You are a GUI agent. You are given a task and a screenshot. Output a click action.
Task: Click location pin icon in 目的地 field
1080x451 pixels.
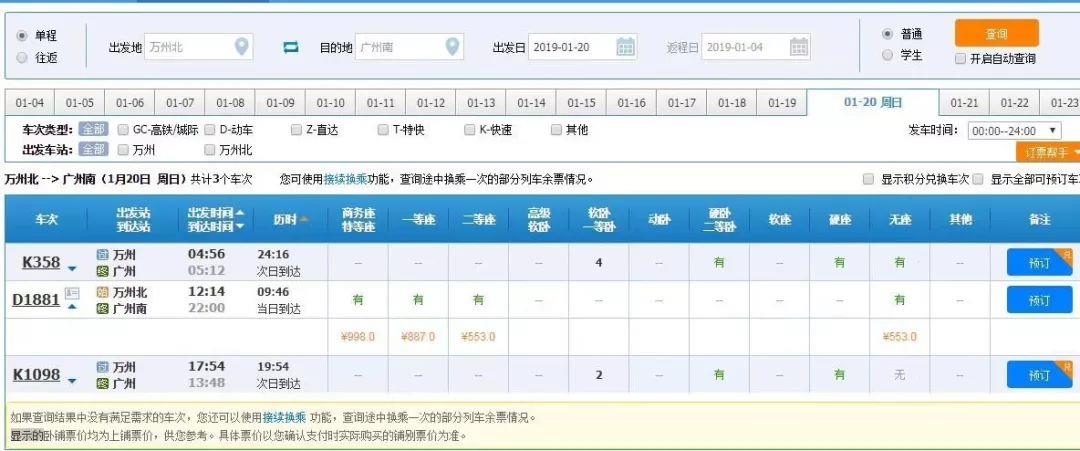pyautogui.click(x=453, y=47)
